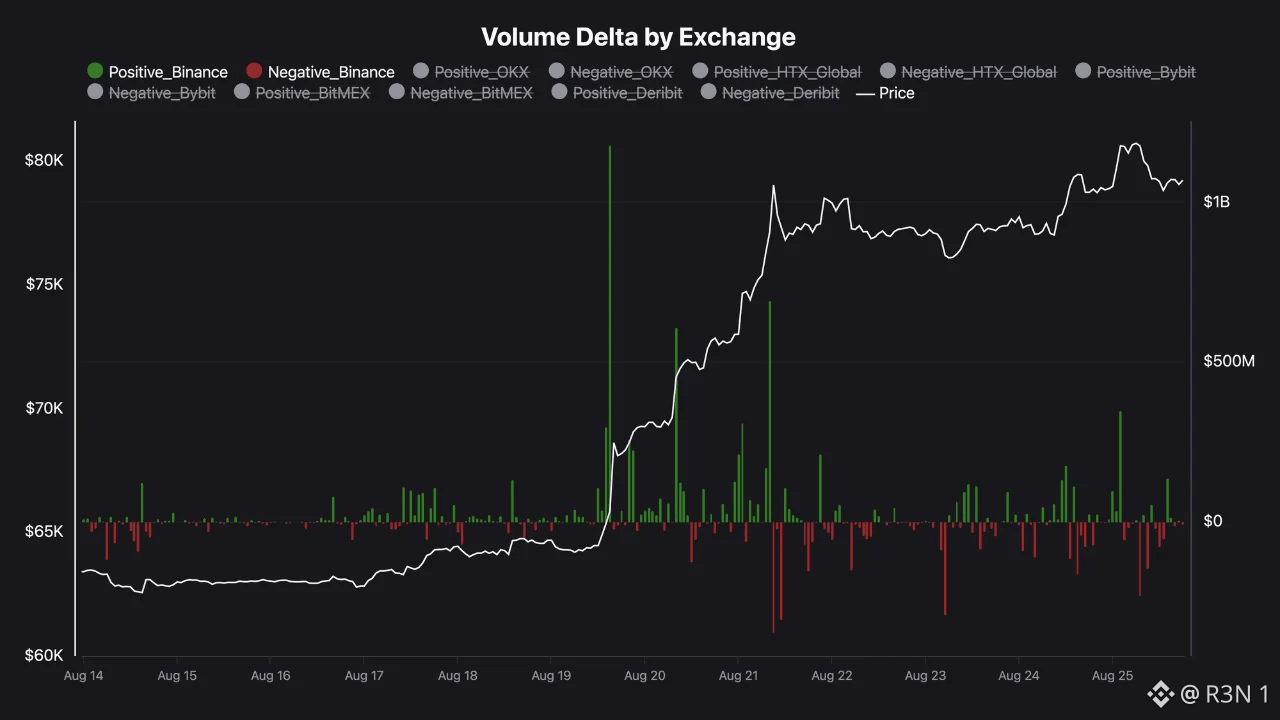Enable the Positive_BitMEX legend entry
Screen dimensions: 1280x720
point(302,93)
